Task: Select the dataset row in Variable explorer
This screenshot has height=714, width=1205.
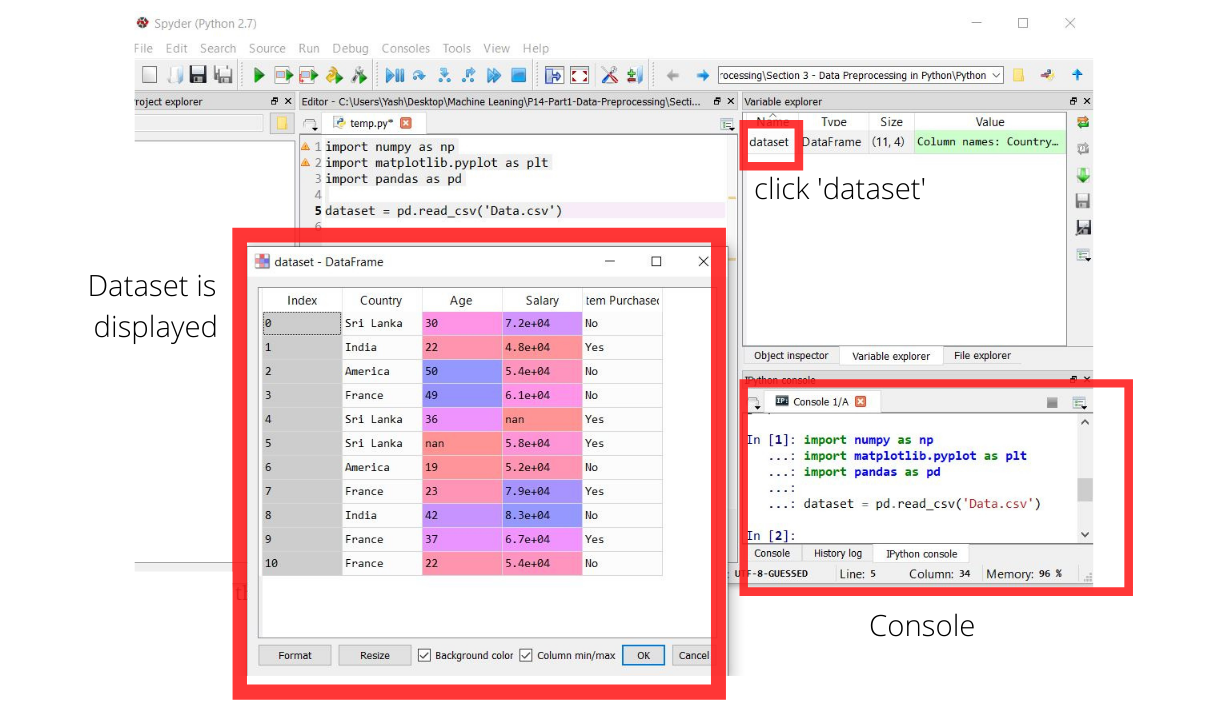Action: (770, 142)
